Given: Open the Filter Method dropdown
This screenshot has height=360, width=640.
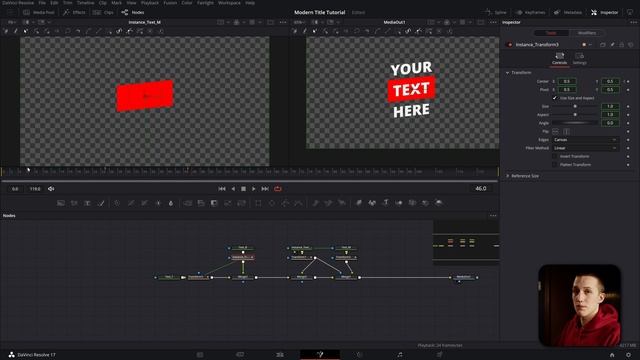Looking at the screenshot, I should click(x=585, y=148).
